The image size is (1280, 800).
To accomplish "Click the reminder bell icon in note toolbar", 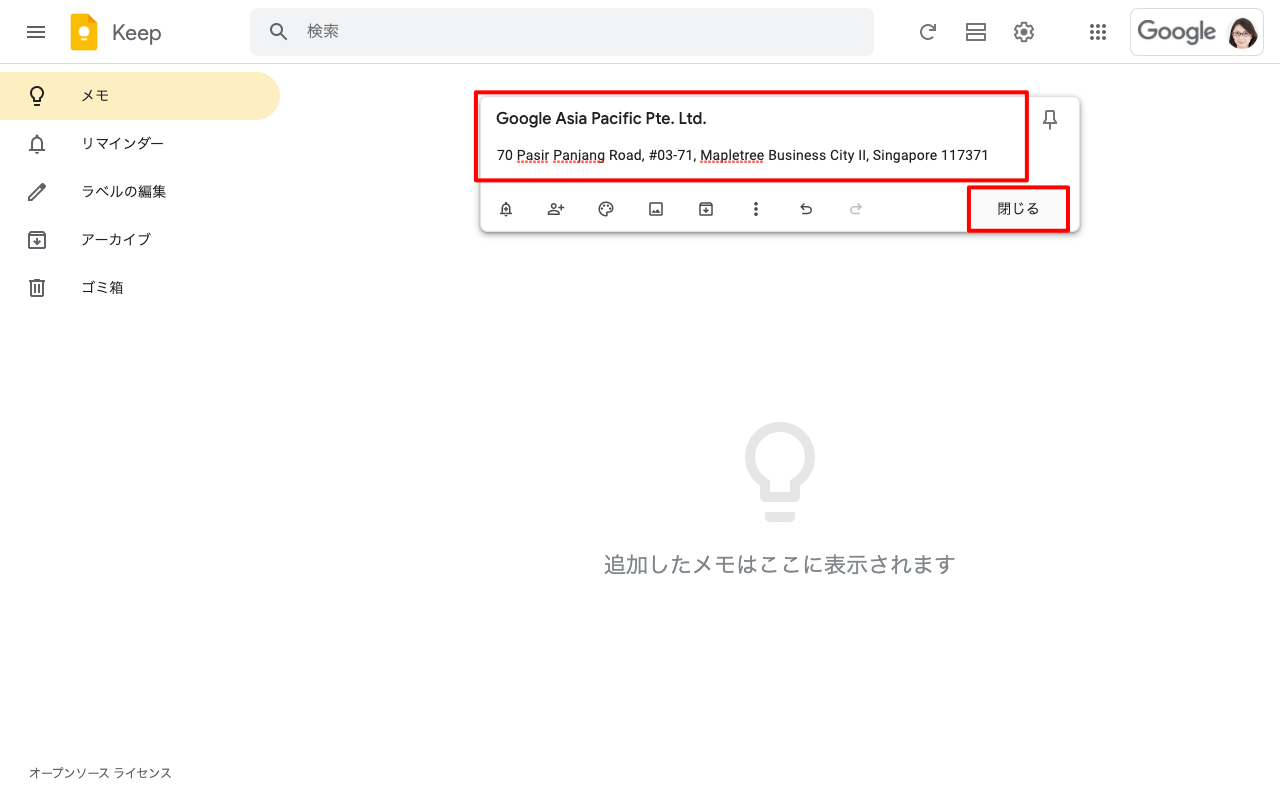I will click(x=506, y=209).
